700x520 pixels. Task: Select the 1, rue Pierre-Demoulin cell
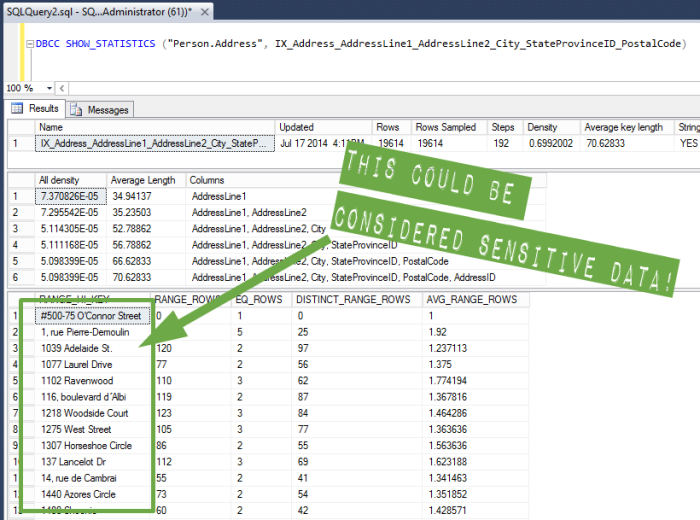(x=92, y=332)
